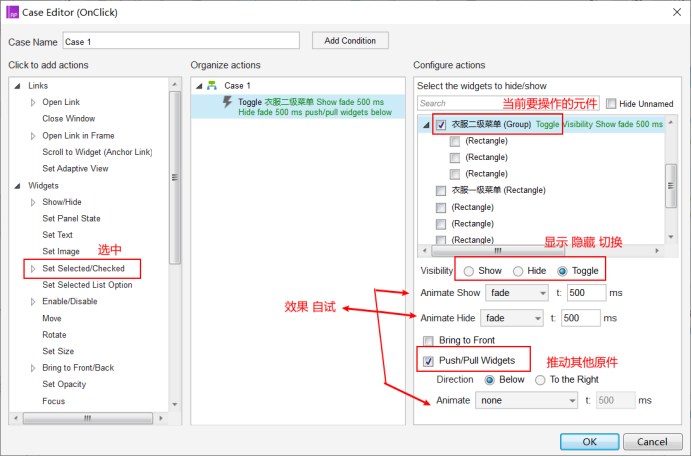
Task: Select the Set Text action
Action: 57,235
